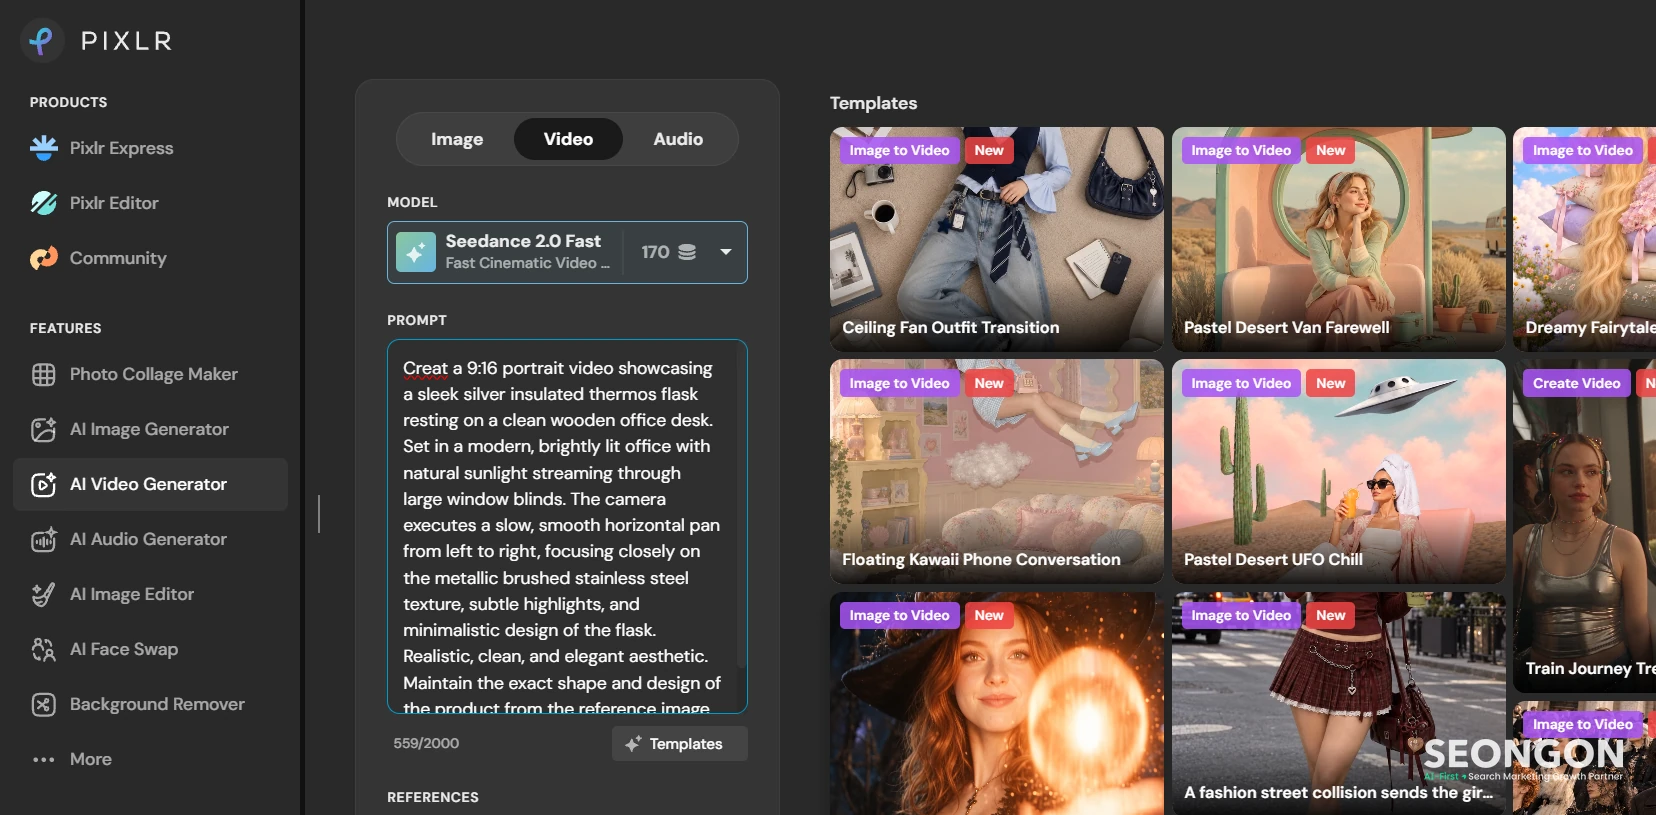Screen dimensions: 1656x815
Task: Open Ceiling Fan Outfit Transition template
Action: point(997,239)
